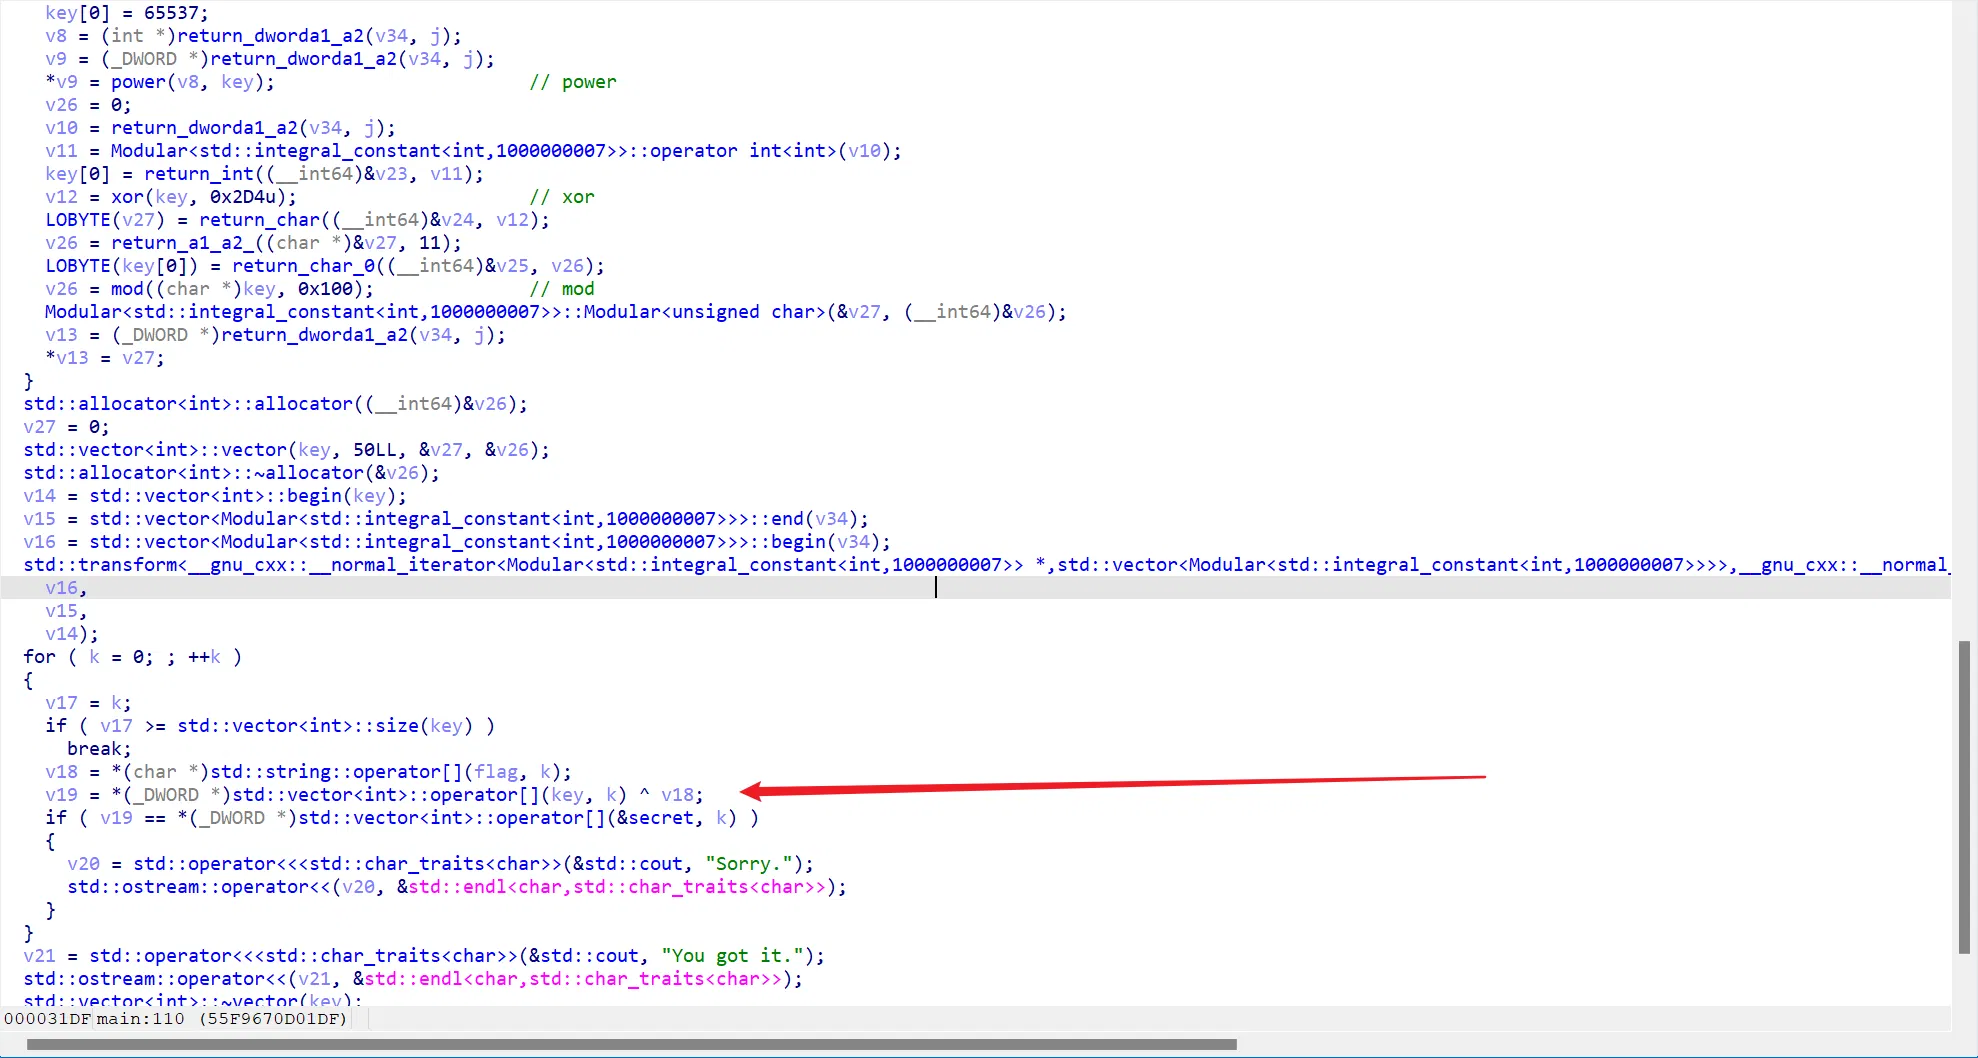Viewport: 1978px width, 1058px height.
Task: Click the v16 argument line
Action: pos(66,588)
